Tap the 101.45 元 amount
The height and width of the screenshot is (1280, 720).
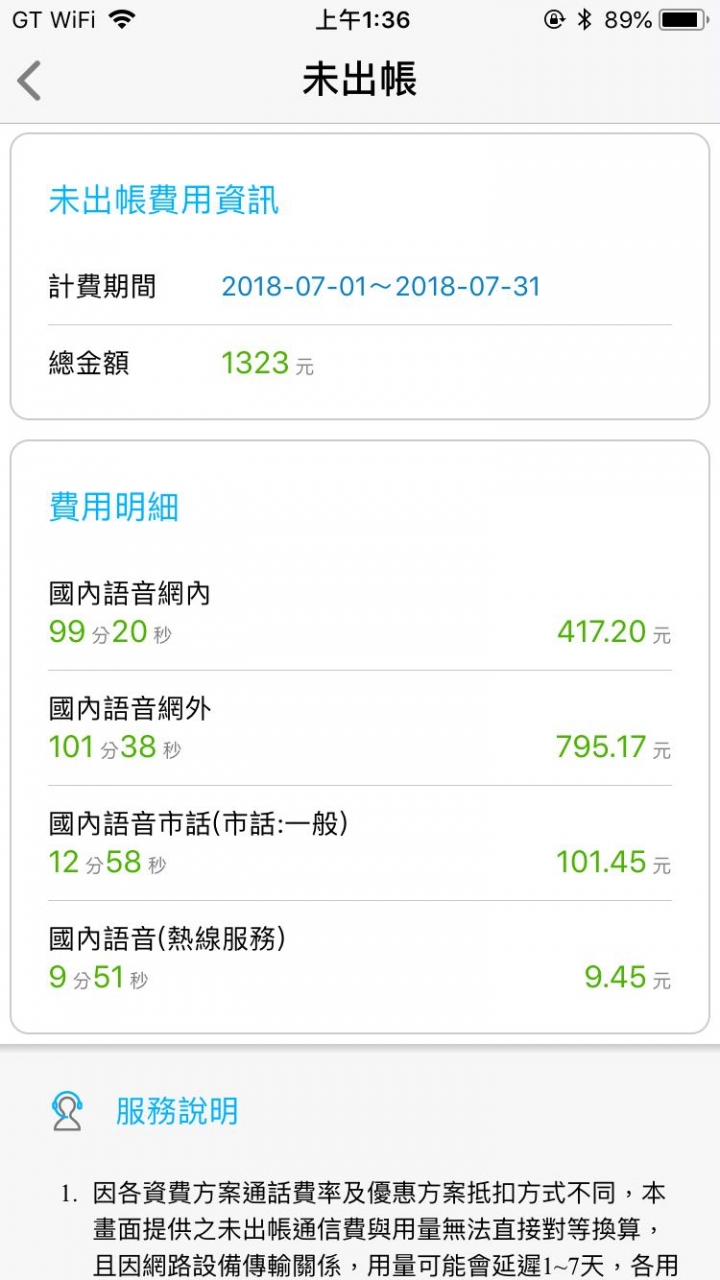point(614,862)
